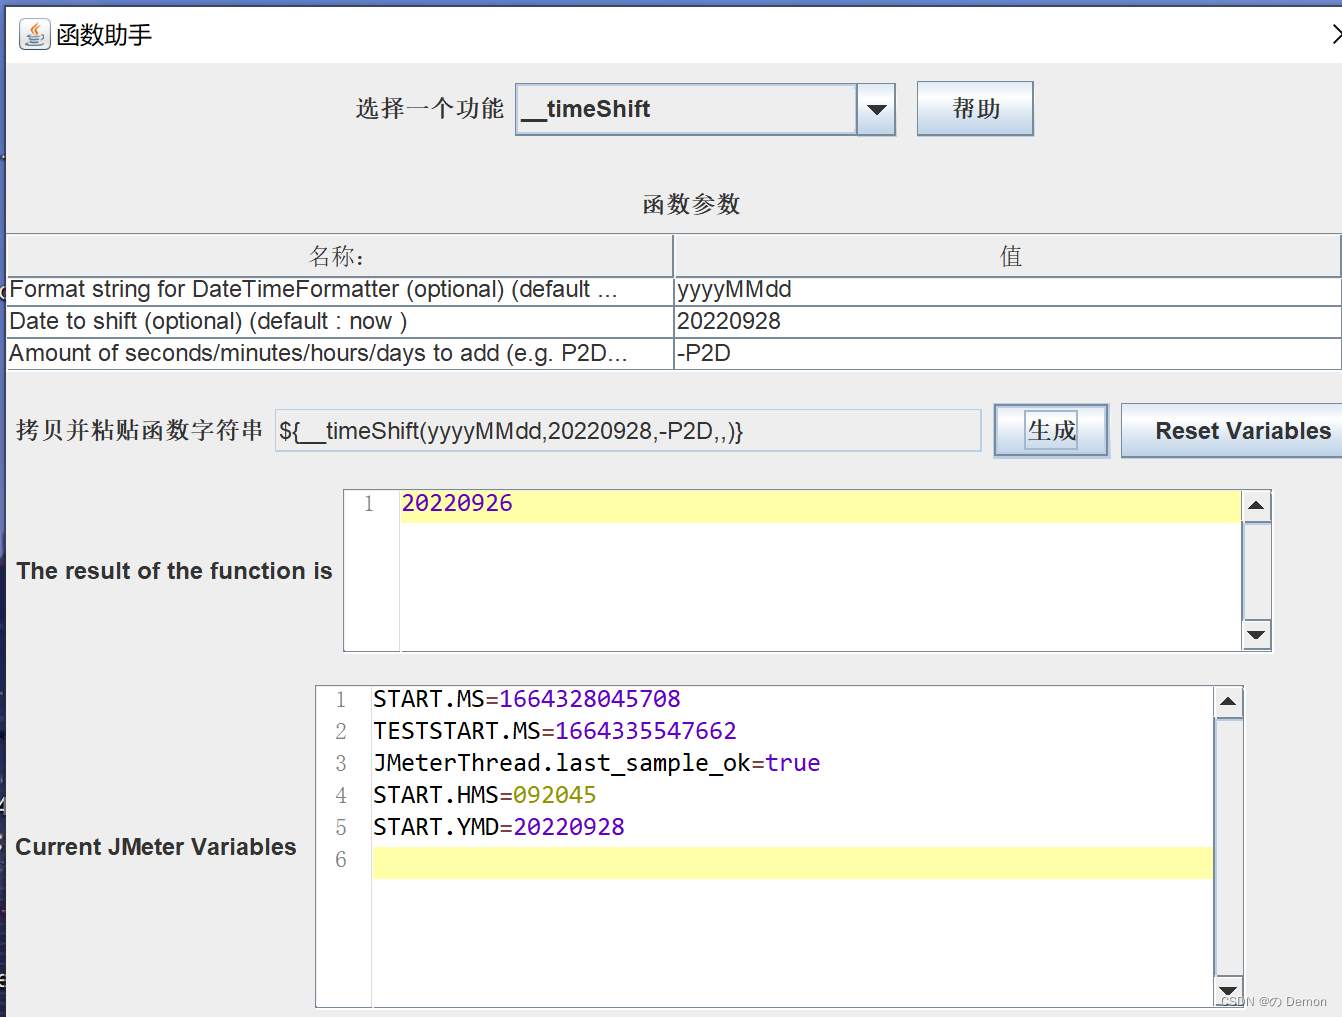This screenshot has width=1342, height=1017.
Task: Click the 值 column header
Action: tap(1008, 256)
